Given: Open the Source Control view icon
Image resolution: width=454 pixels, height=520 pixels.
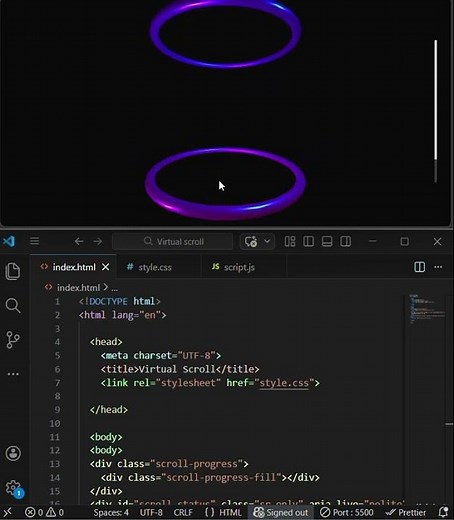Looking at the screenshot, I should point(13,340).
